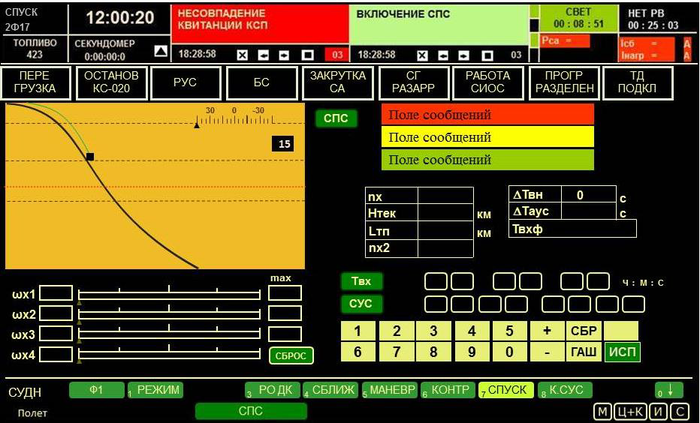This screenshot has width=700, height=423.
Task: Switch to the МАНЕВР tab
Action: (x=393, y=389)
